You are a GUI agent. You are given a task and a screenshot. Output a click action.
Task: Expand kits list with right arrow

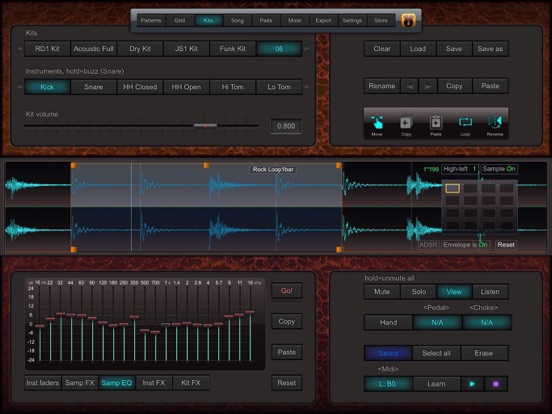307,49
